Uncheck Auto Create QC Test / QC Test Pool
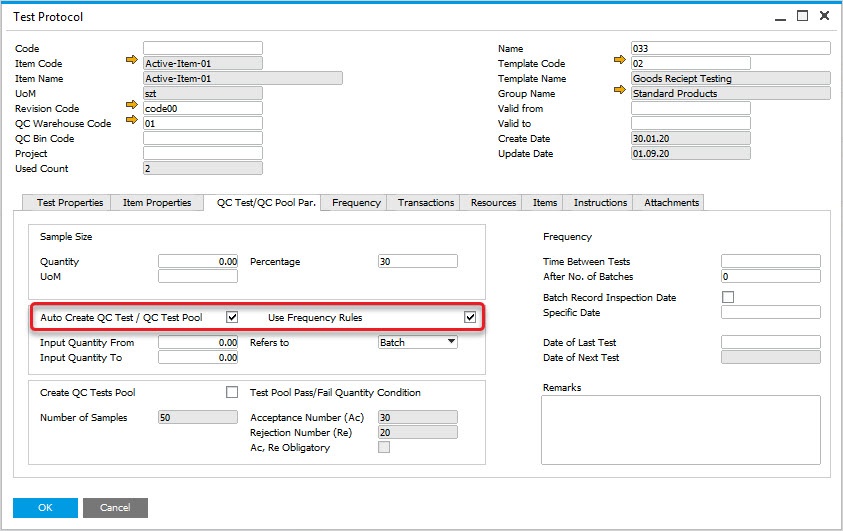The image size is (843, 531). coord(232,318)
